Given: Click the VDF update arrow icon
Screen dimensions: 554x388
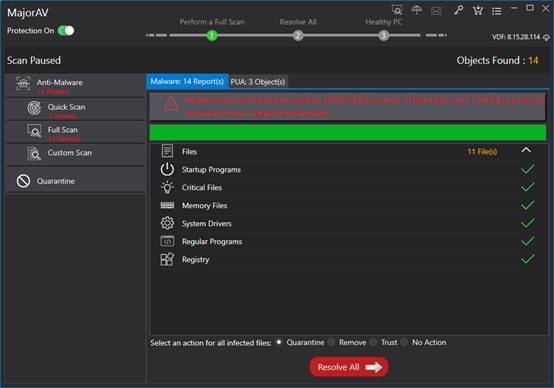Looking at the screenshot, I should click(546, 37).
